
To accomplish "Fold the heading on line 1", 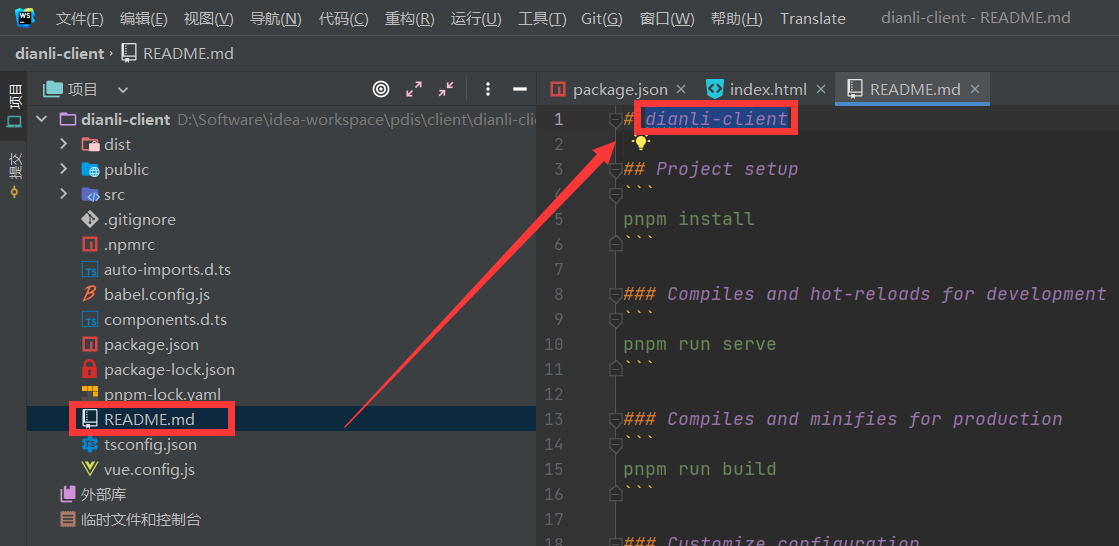I will pos(615,119).
